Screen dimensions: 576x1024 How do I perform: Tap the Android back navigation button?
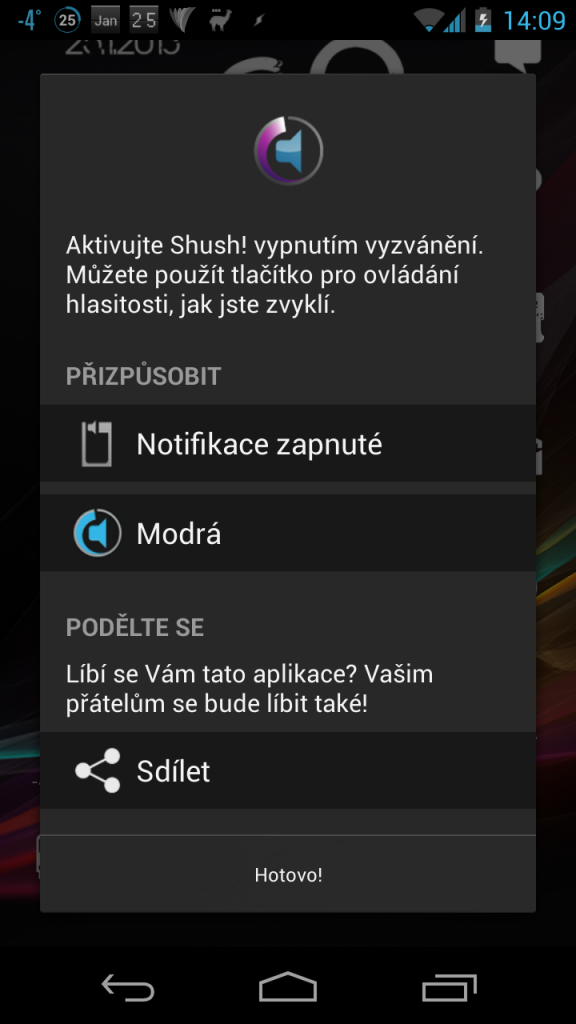coord(128,987)
